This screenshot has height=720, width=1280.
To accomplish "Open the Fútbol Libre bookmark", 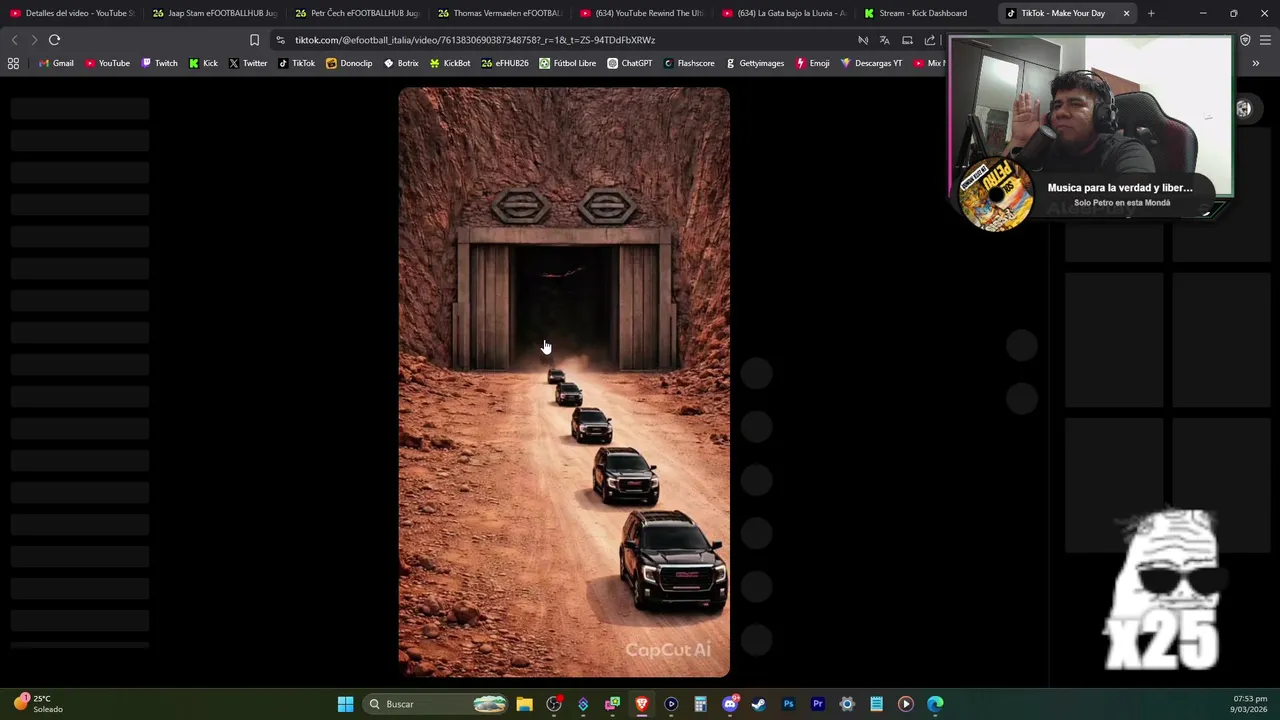I will point(567,63).
